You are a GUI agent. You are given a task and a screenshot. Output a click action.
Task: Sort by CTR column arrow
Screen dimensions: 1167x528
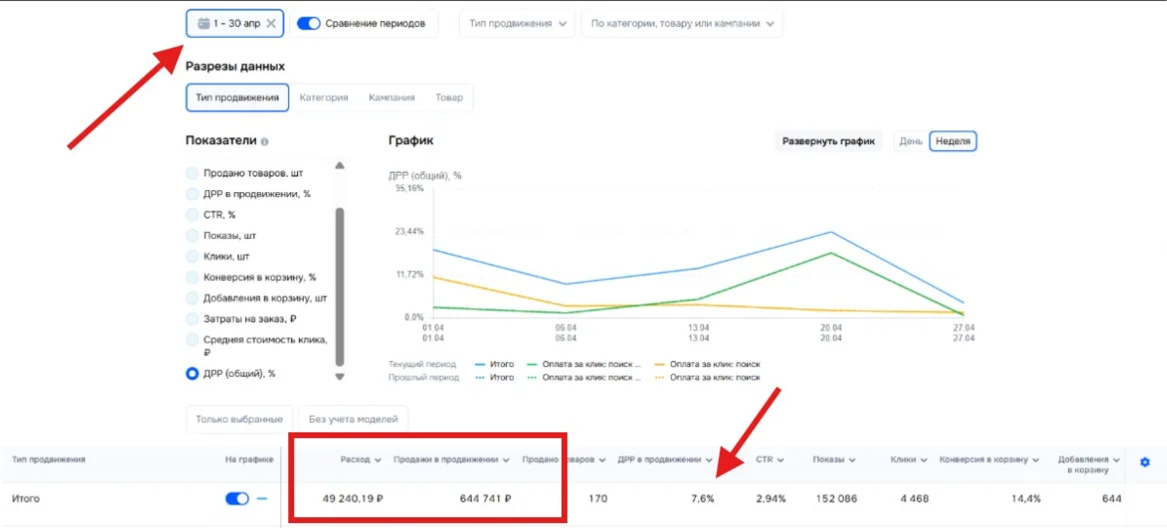781,460
